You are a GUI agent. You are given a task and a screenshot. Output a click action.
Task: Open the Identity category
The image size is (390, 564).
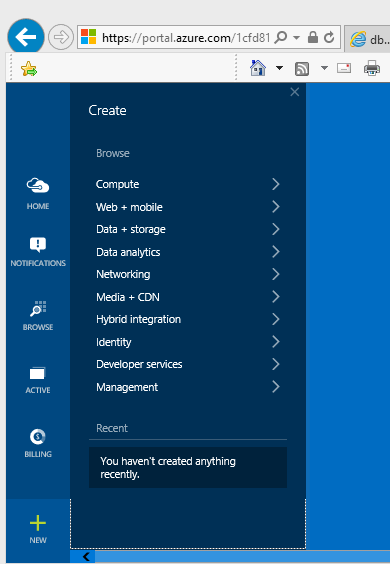(x=188, y=342)
